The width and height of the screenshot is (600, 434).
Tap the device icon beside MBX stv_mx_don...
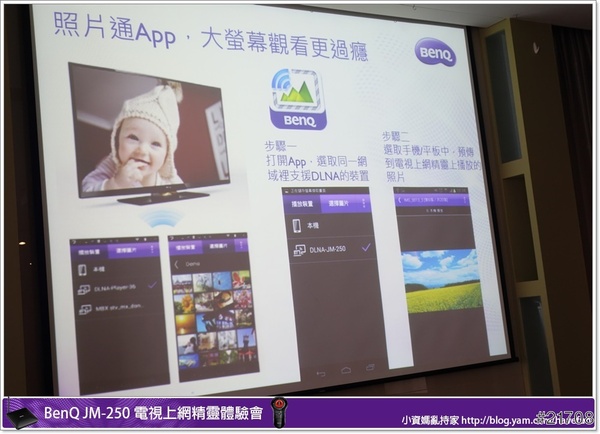coord(85,309)
